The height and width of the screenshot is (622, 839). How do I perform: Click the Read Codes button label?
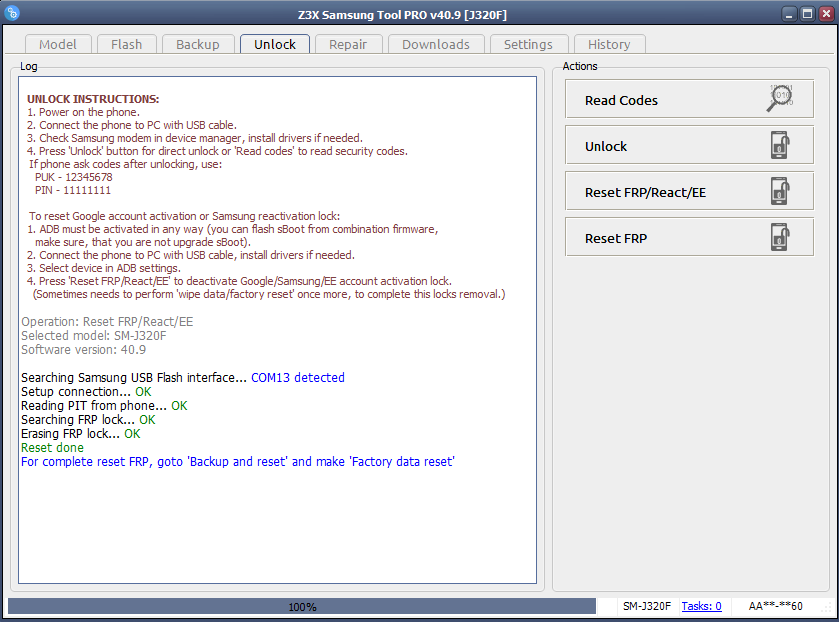pos(621,100)
